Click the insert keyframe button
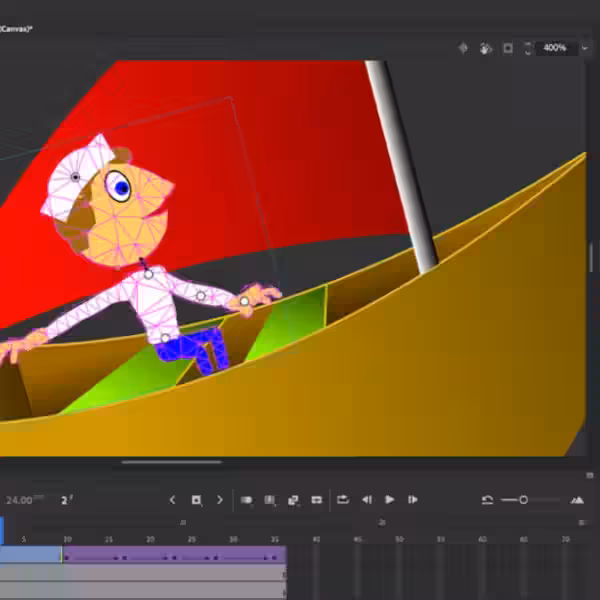The height and width of the screenshot is (600, 600). [196, 500]
